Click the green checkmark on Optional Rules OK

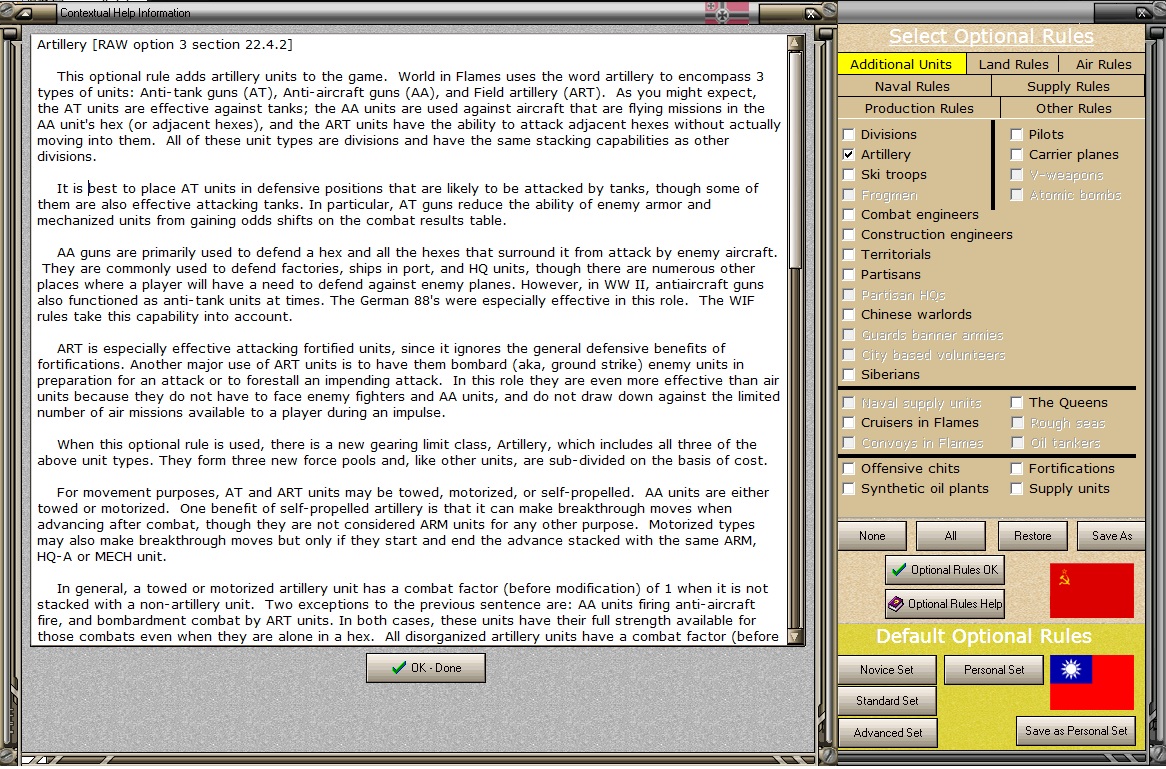tap(898, 570)
